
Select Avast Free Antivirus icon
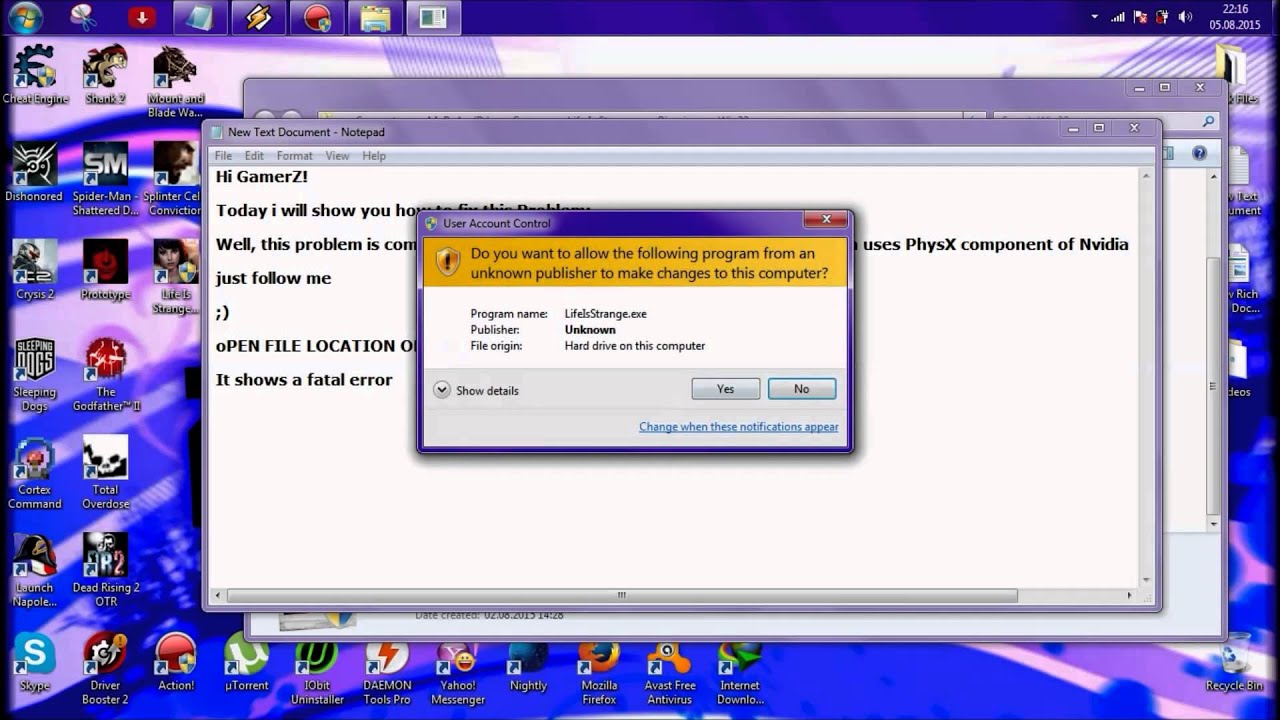pyautogui.click(x=669, y=669)
